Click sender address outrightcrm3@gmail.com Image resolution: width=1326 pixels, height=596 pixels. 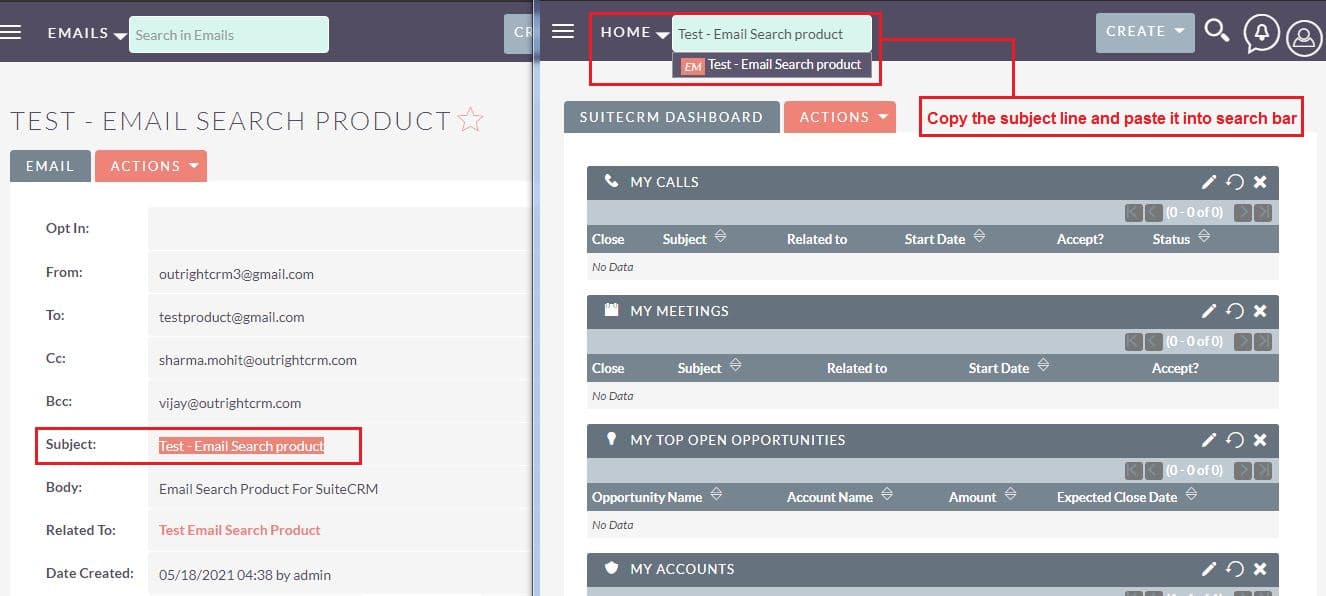click(236, 274)
